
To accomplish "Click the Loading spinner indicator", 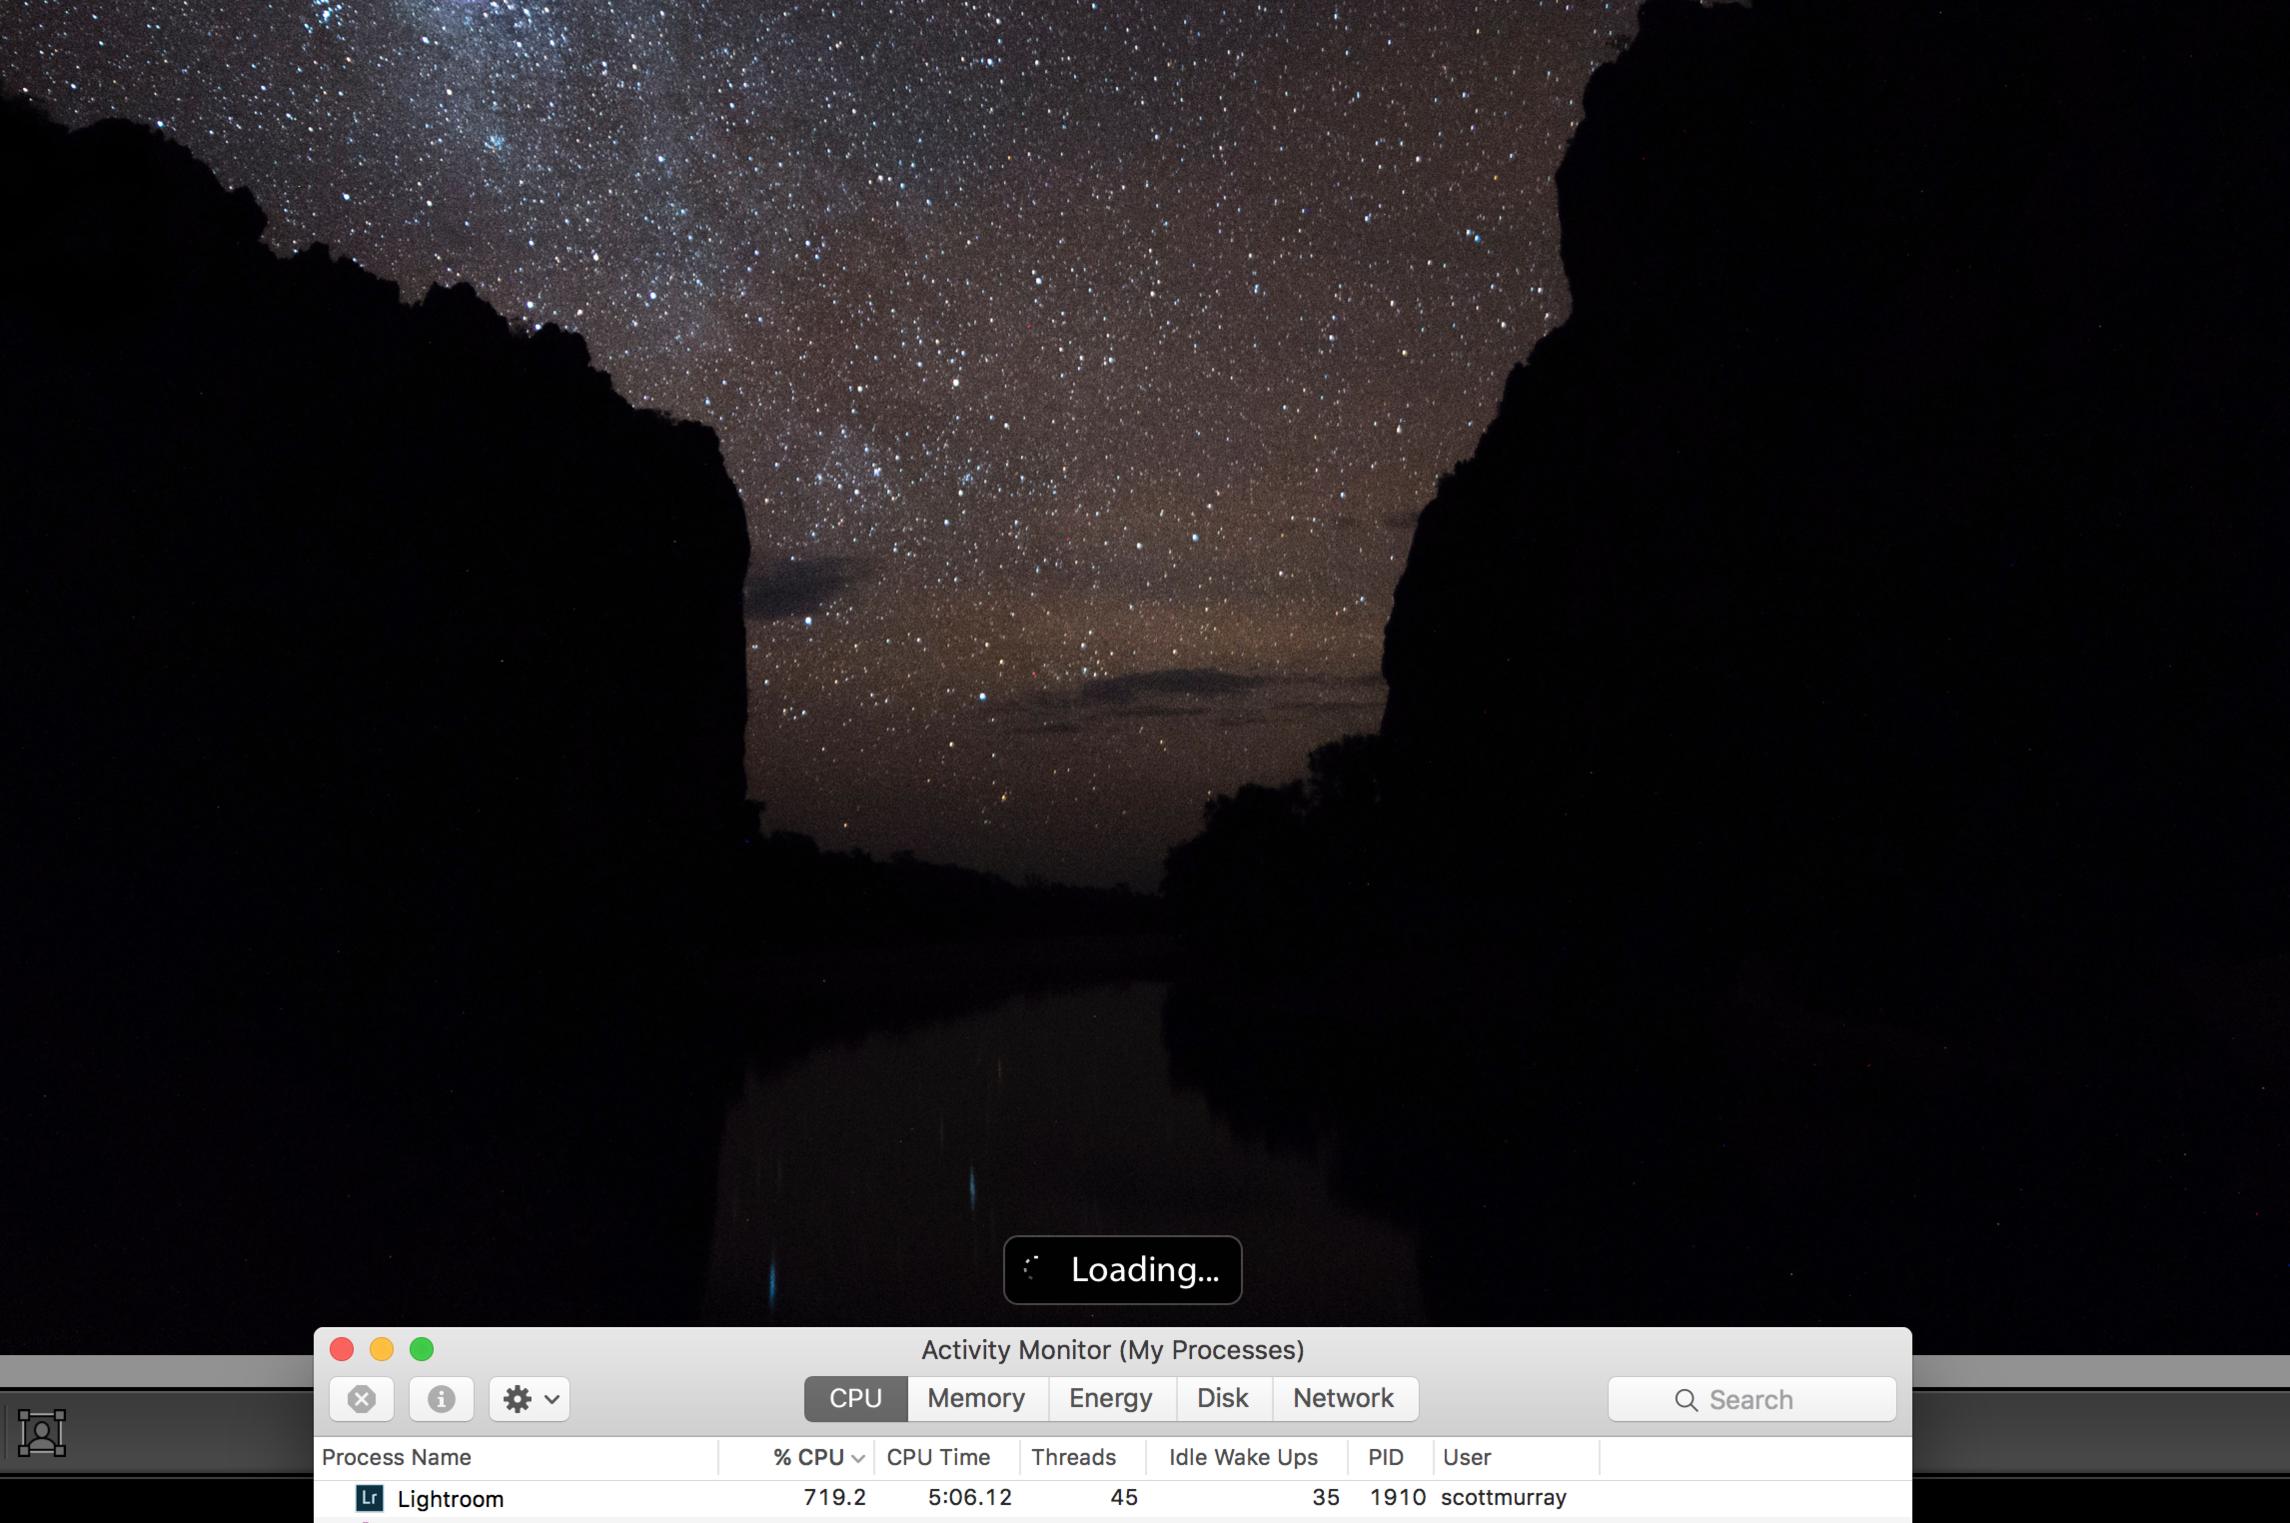I will [x=1033, y=1269].
